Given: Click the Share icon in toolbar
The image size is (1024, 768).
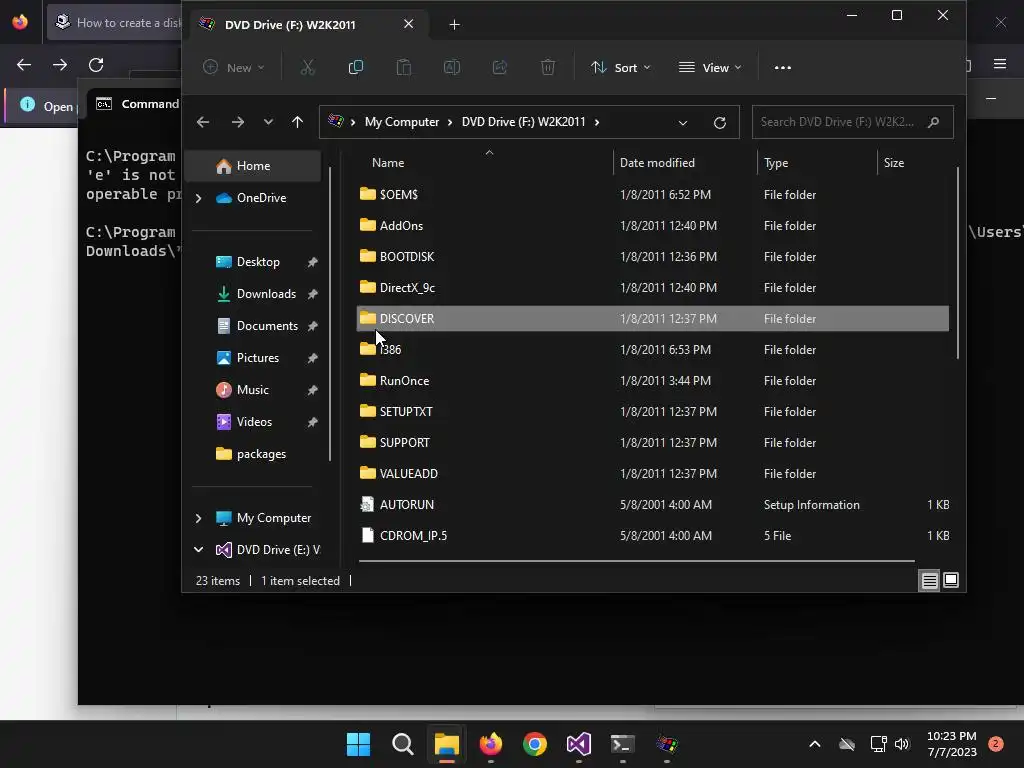Looking at the screenshot, I should coord(500,67).
